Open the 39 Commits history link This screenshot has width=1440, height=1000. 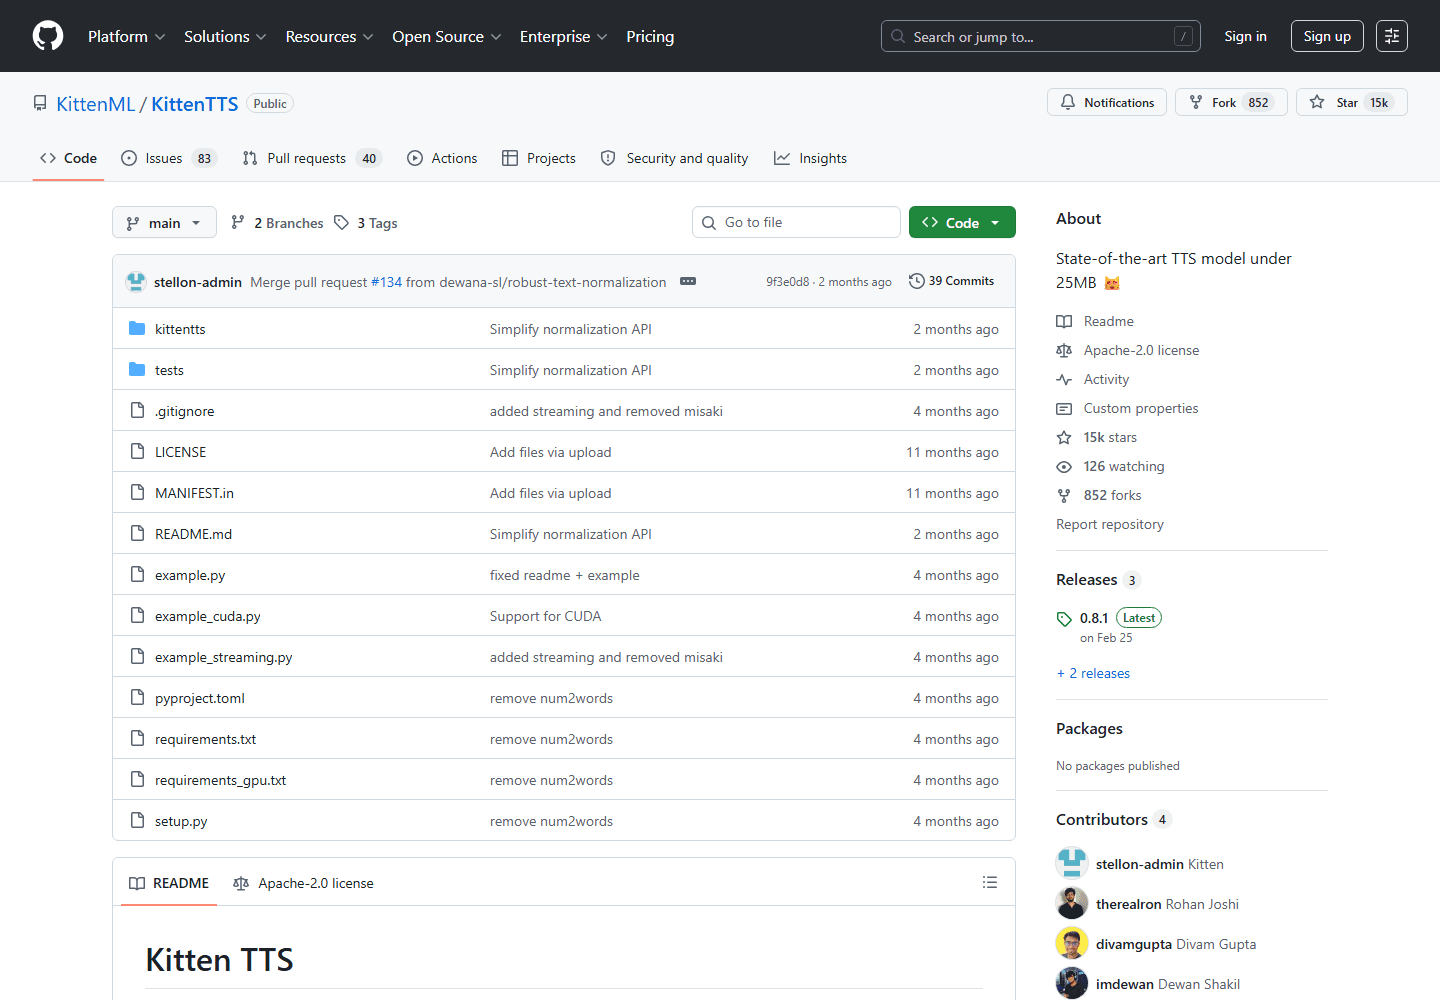[x=951, y=281]
